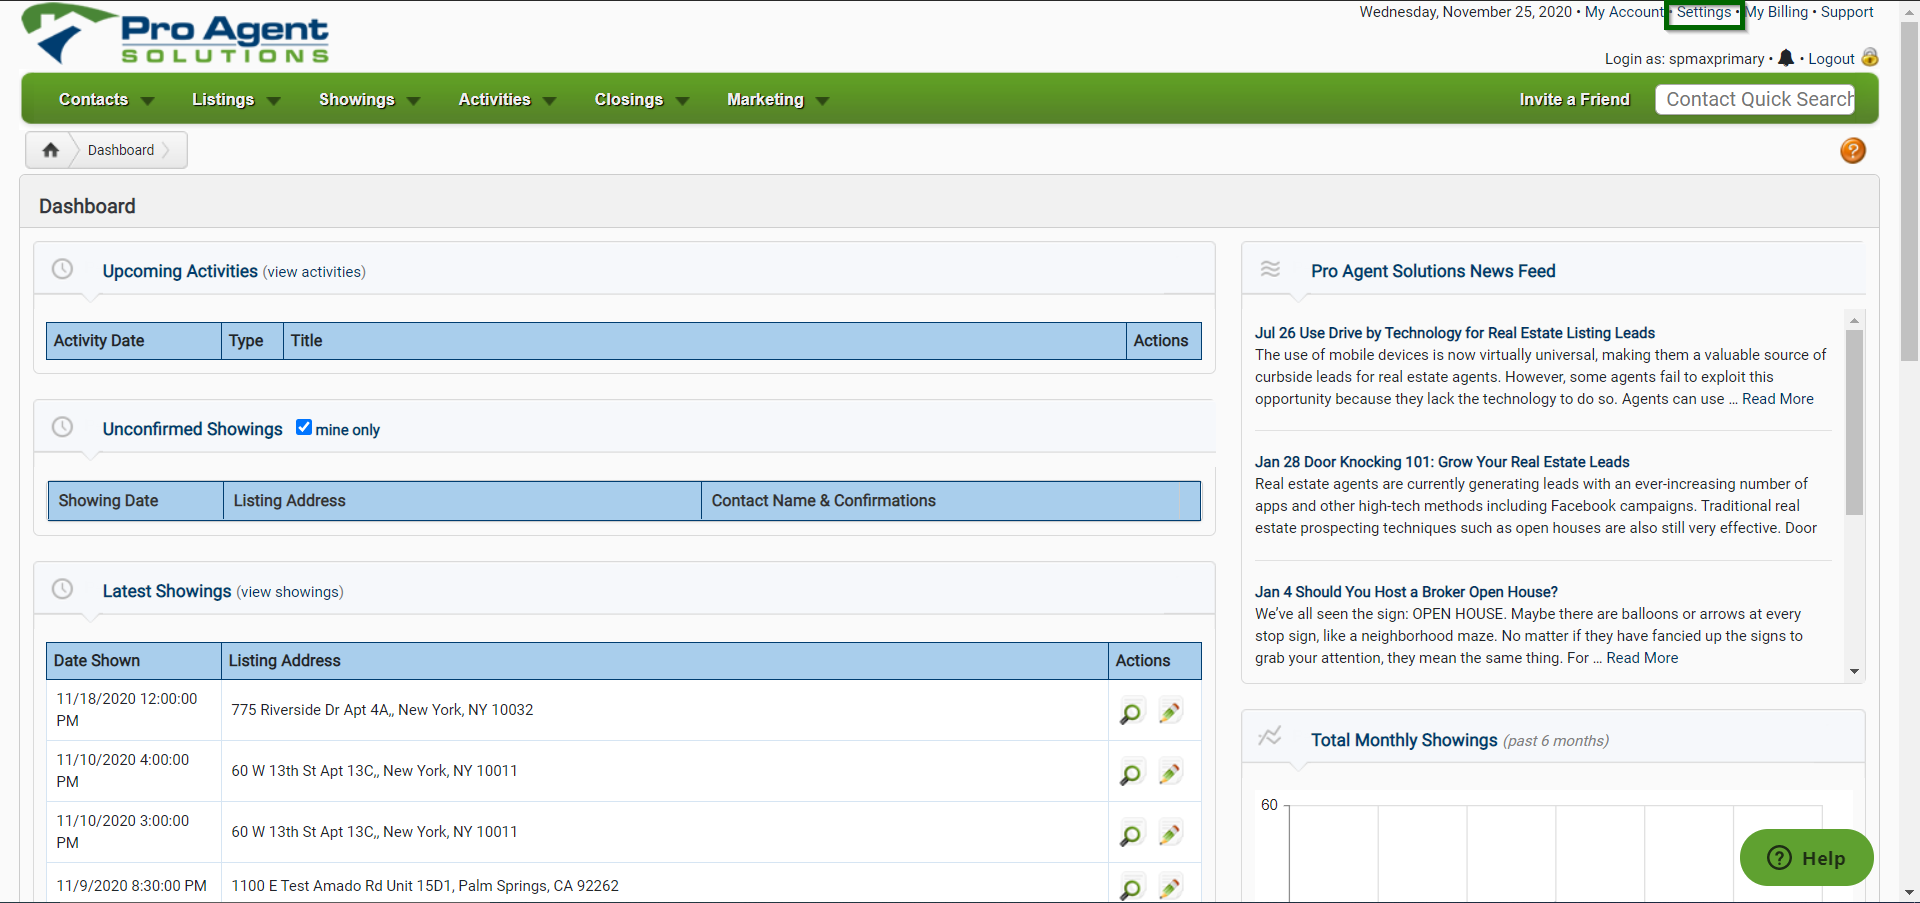
Task: Edit the 11/10/2020 3:00 PM showing pencil
Action: click(1169, 833)
